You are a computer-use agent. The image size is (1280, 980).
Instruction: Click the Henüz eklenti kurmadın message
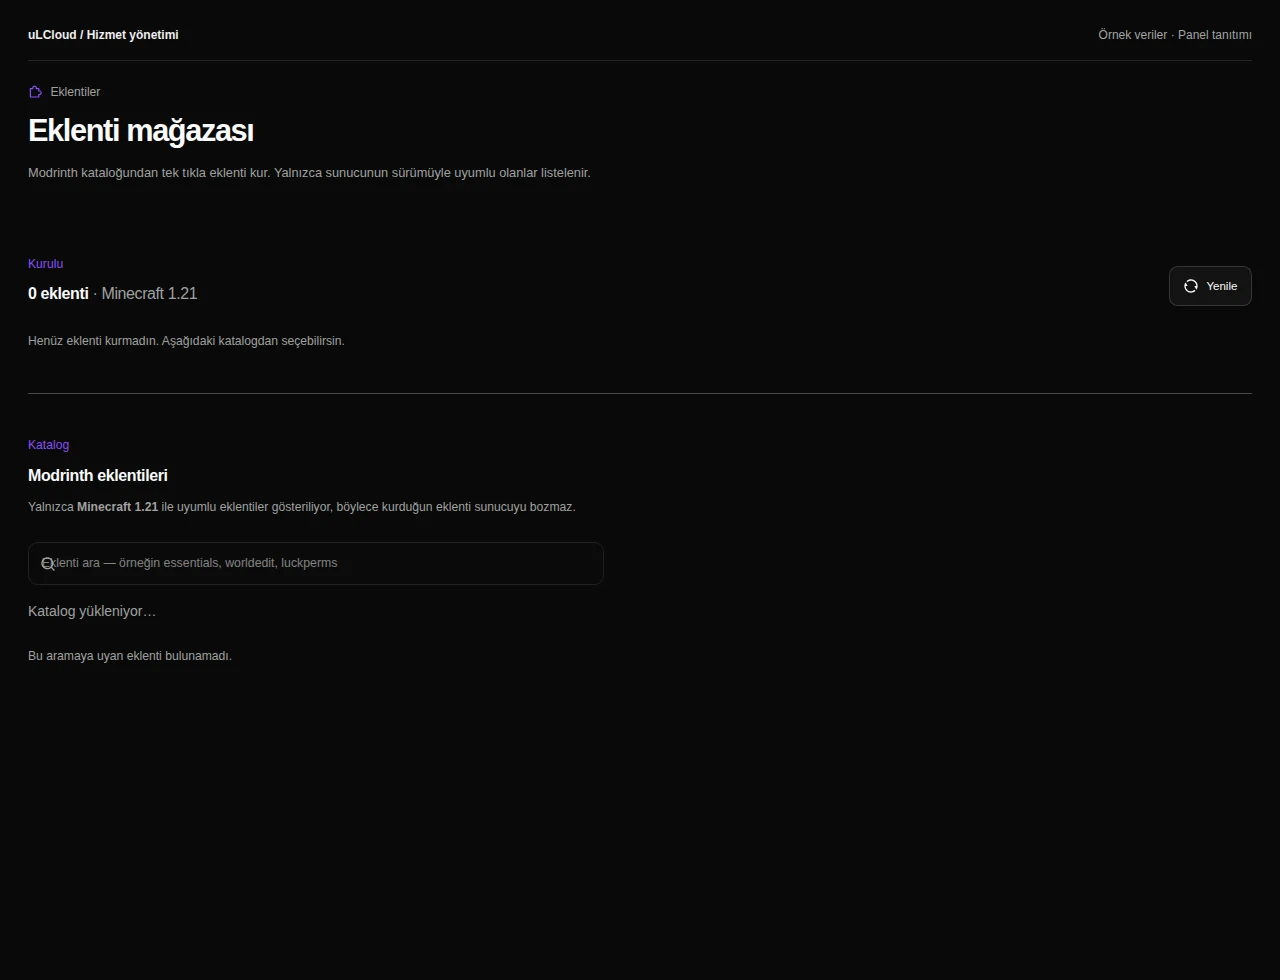[186, 341]
